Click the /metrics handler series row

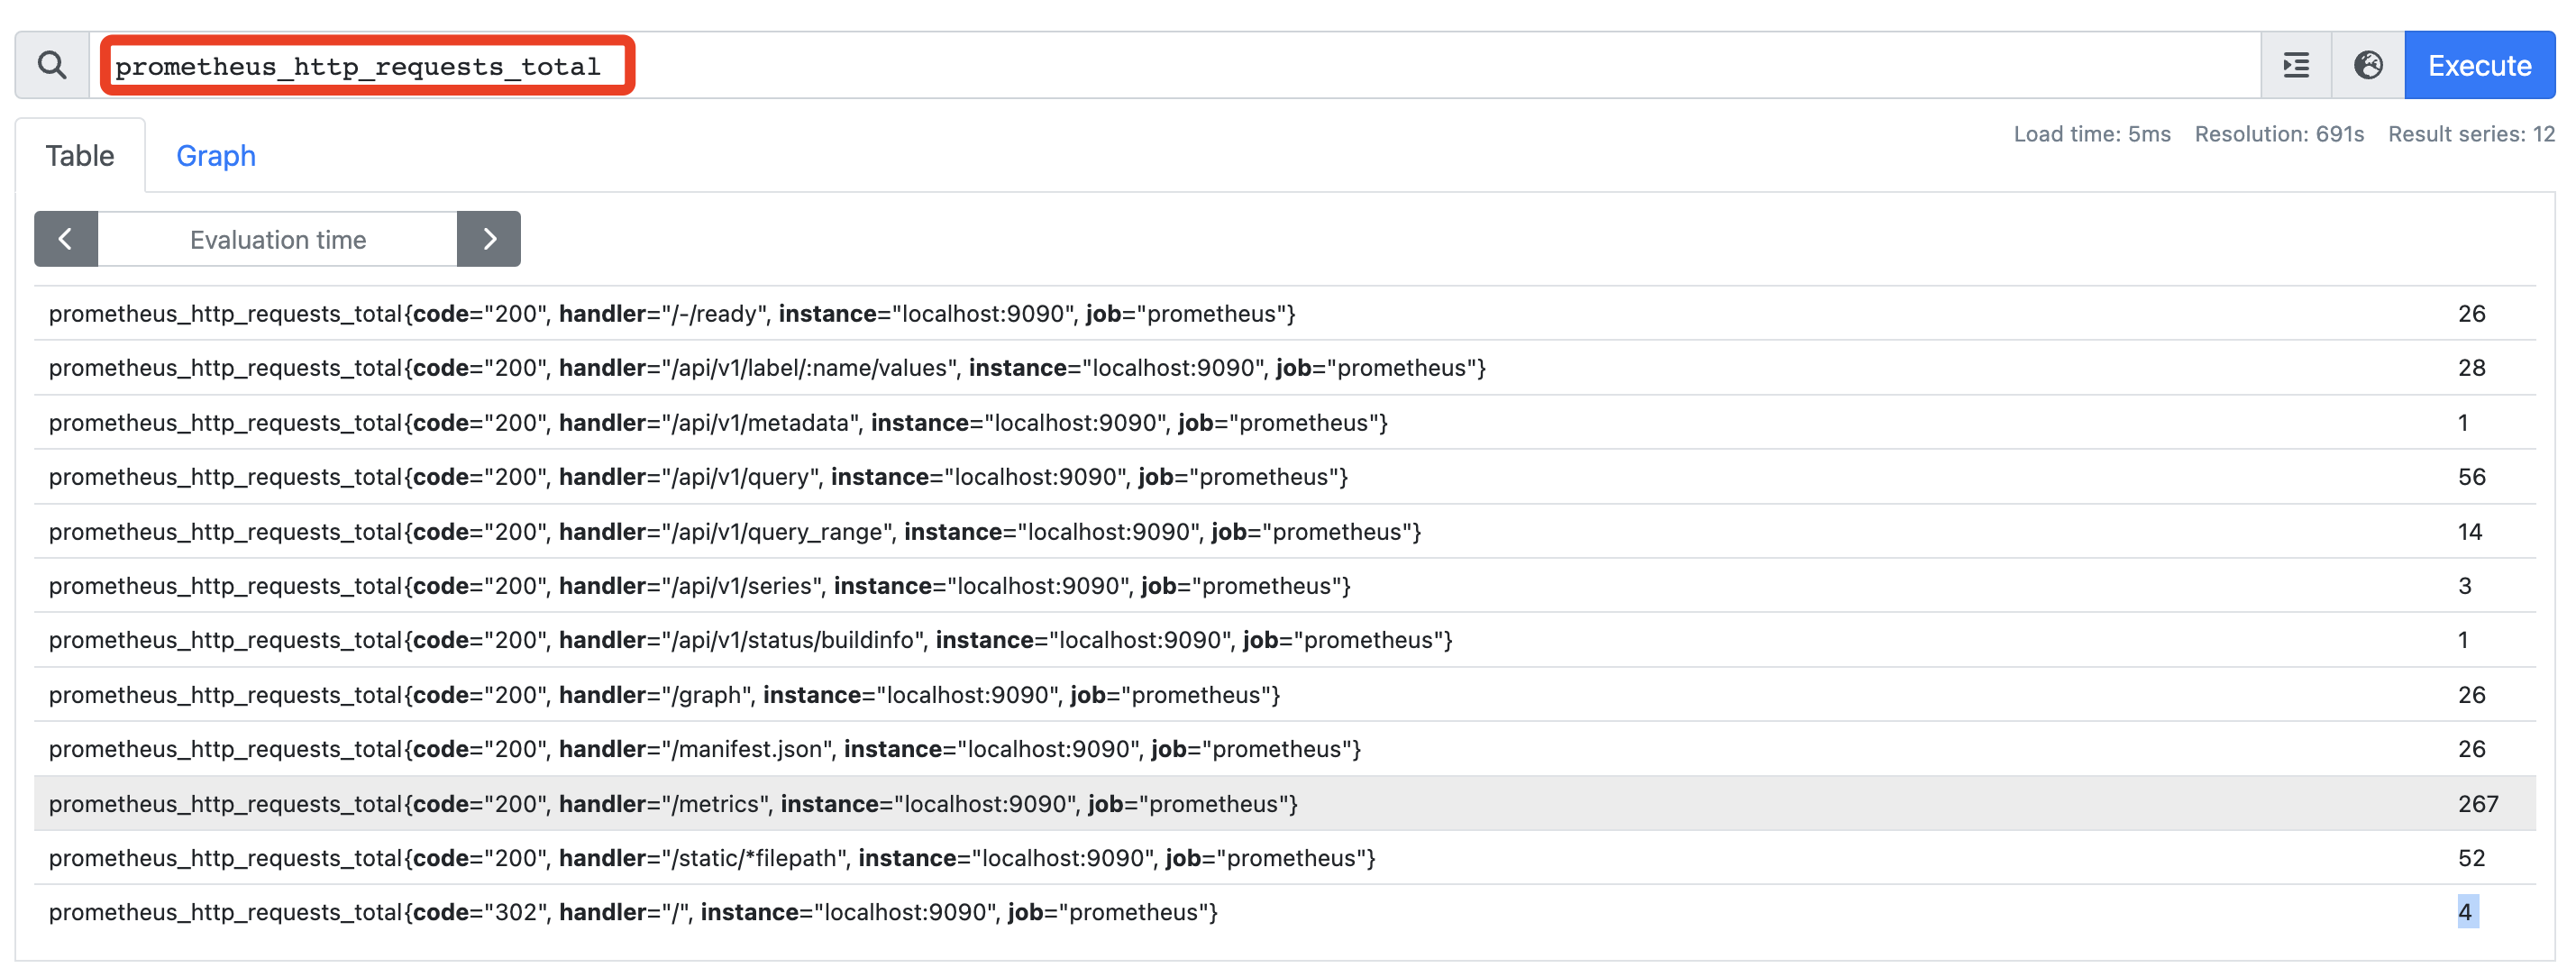1285,804
